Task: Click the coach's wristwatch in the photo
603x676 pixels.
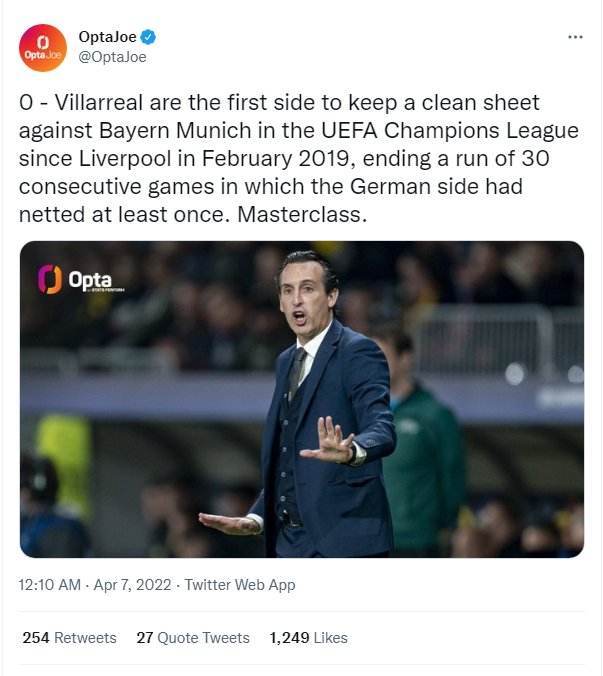Action: (x=357, y=452)
